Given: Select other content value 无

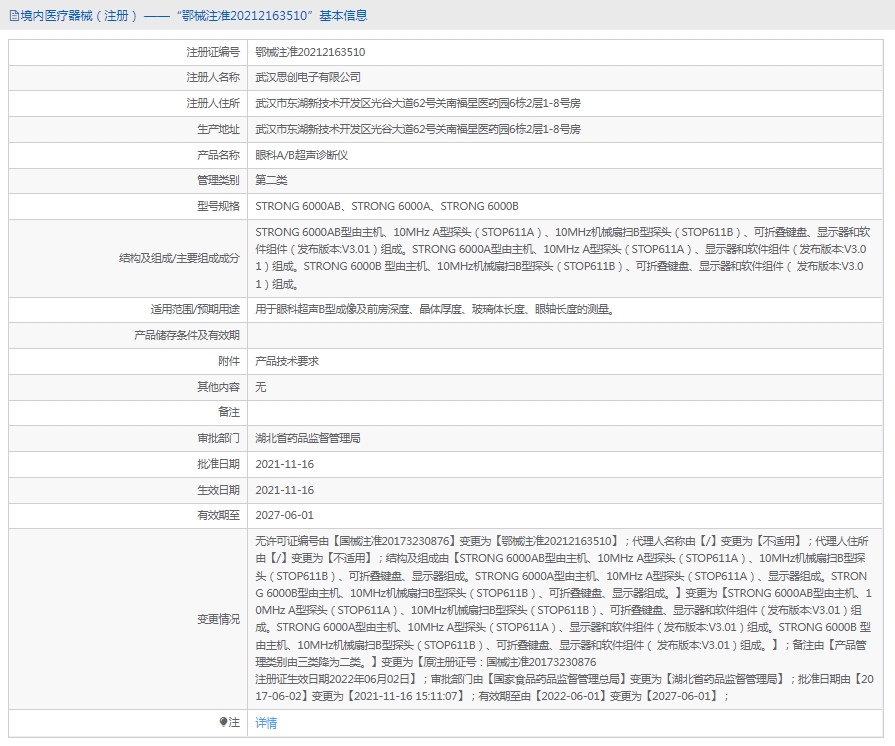Looking at the screenshot, I should (x=260, y=386).
